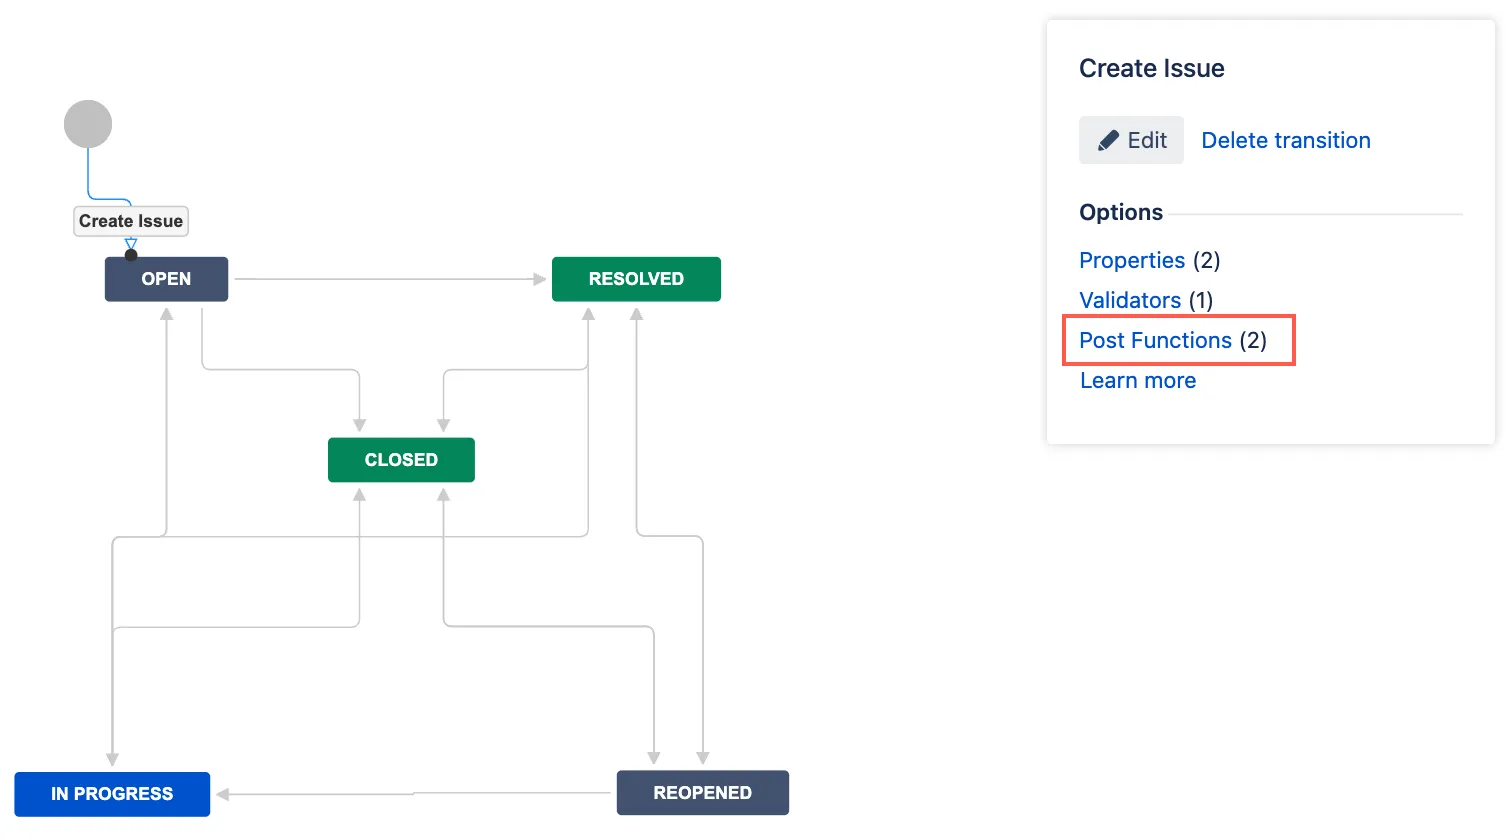
Task: Click the Options section heading
Action: (x=1120, y=212)
